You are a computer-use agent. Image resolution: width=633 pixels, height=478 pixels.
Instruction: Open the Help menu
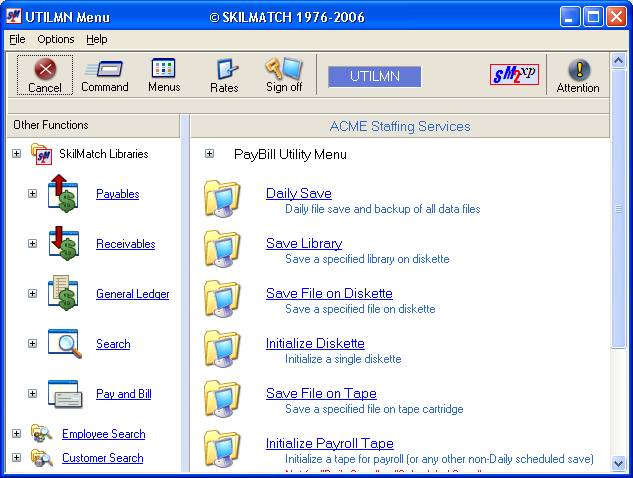[x=96, y=39]
